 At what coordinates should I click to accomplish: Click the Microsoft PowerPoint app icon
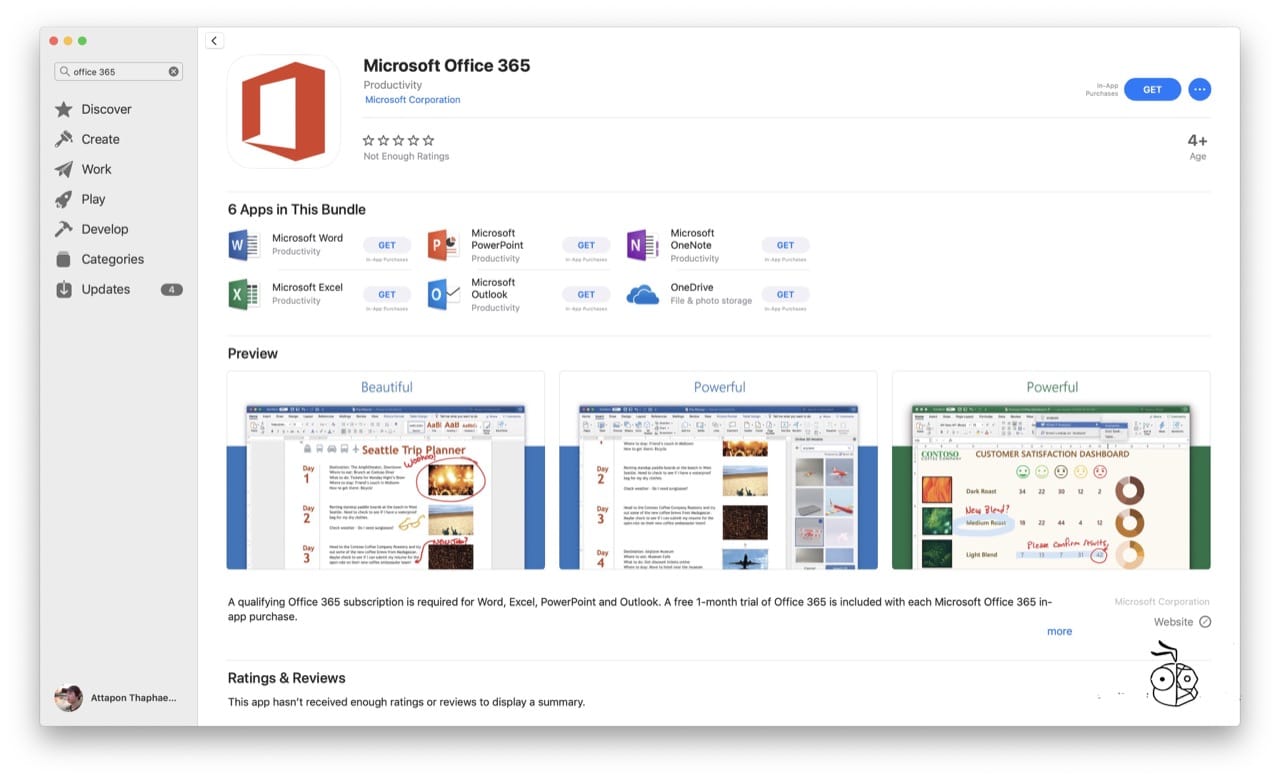443,245
